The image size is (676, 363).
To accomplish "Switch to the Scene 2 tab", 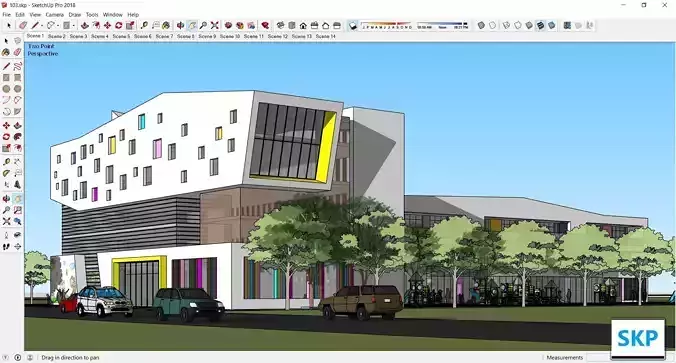I will (x=56, y=36).
